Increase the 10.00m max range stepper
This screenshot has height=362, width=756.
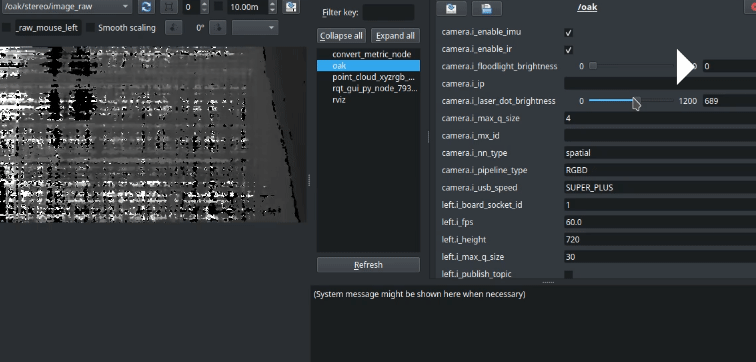point(273,4)
